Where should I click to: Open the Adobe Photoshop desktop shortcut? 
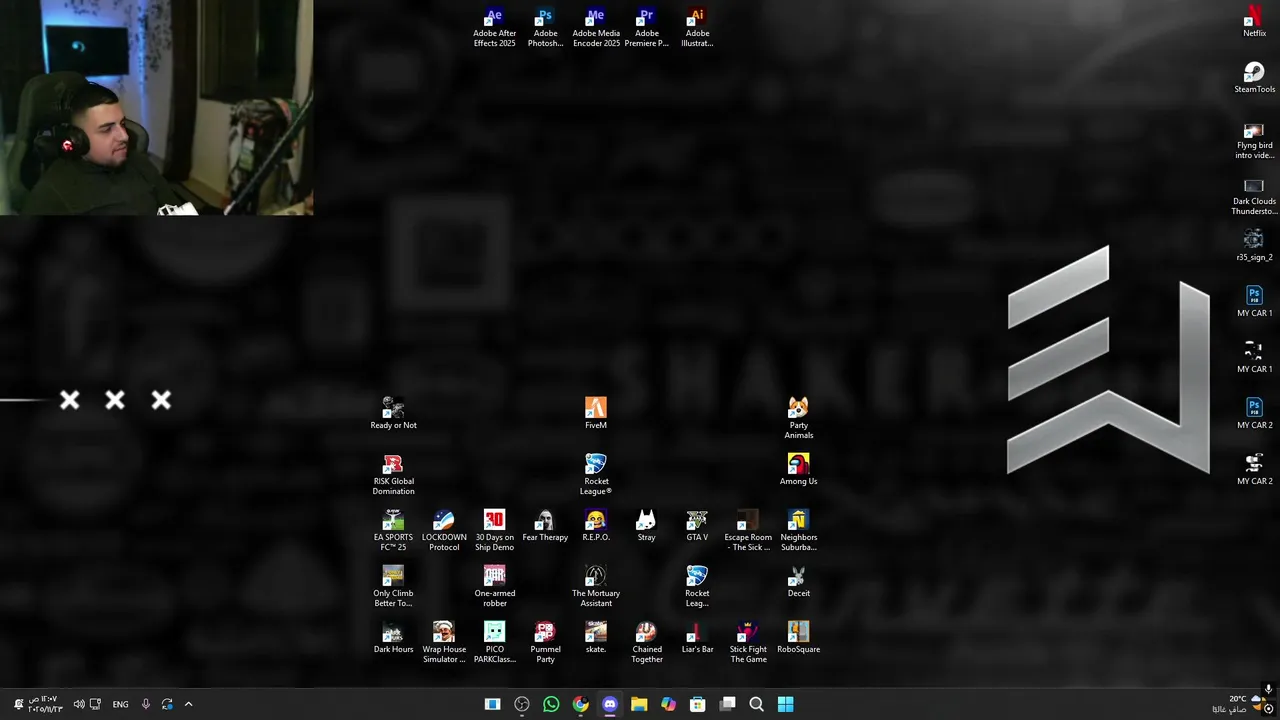tap(545, 28)
